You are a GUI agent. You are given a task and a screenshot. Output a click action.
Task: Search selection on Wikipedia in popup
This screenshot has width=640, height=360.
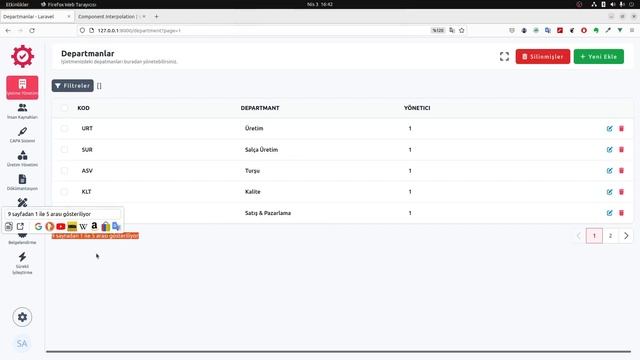point(83,226)
